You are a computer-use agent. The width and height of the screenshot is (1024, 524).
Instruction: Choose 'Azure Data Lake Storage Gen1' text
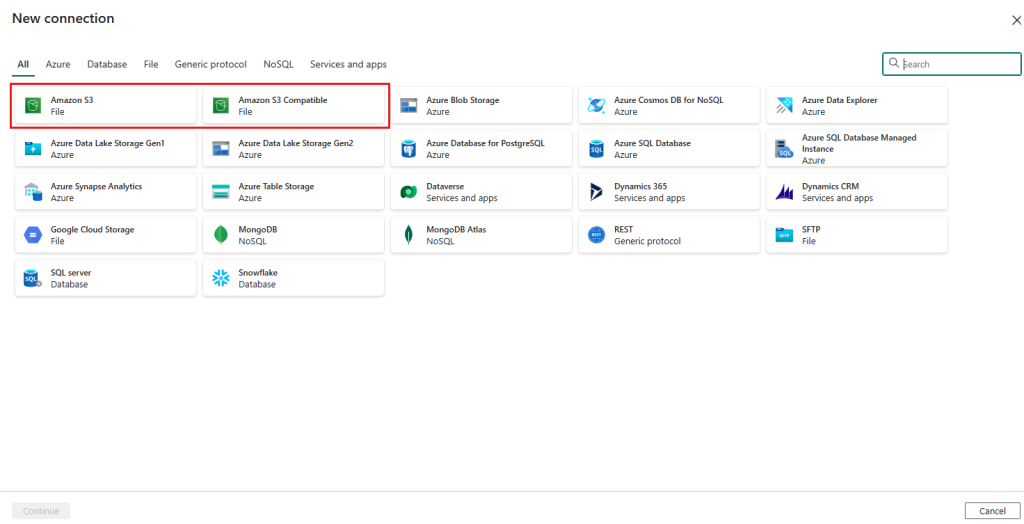click(x=108, y=143)
